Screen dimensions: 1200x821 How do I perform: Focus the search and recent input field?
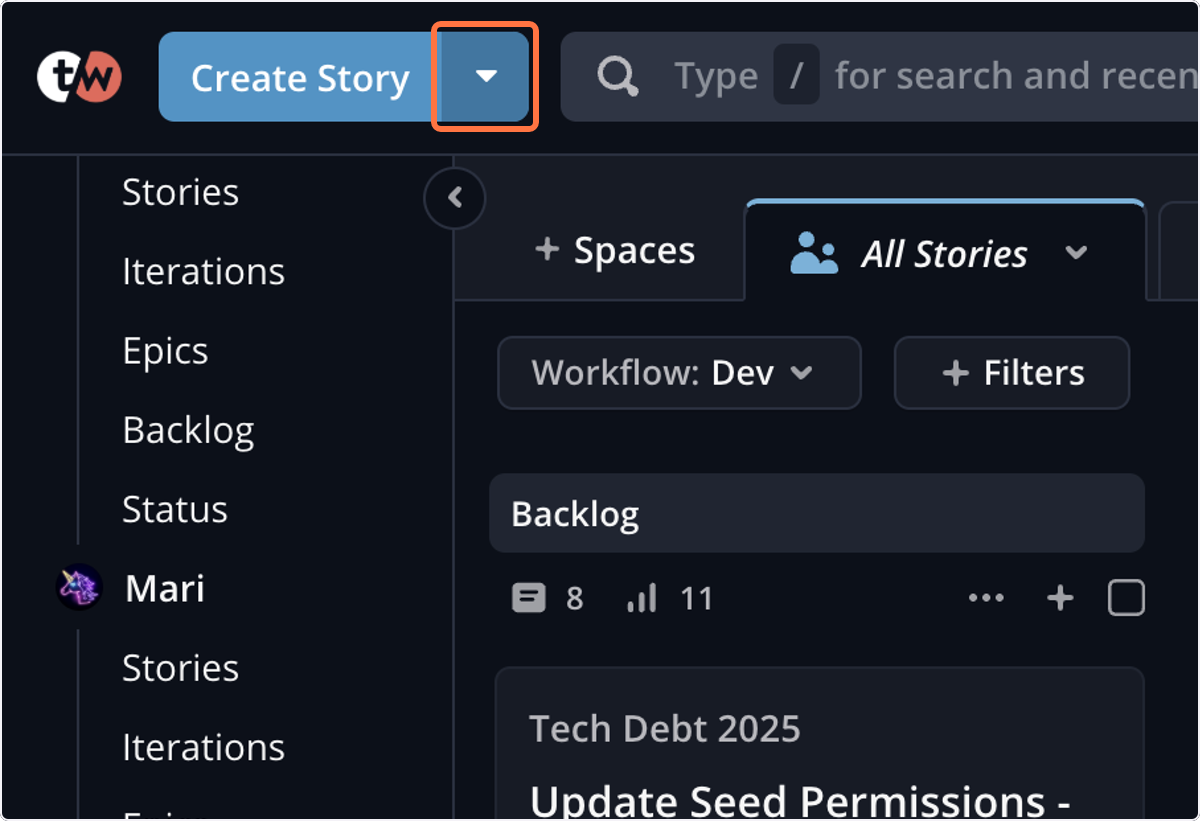[x=880, y=76]
